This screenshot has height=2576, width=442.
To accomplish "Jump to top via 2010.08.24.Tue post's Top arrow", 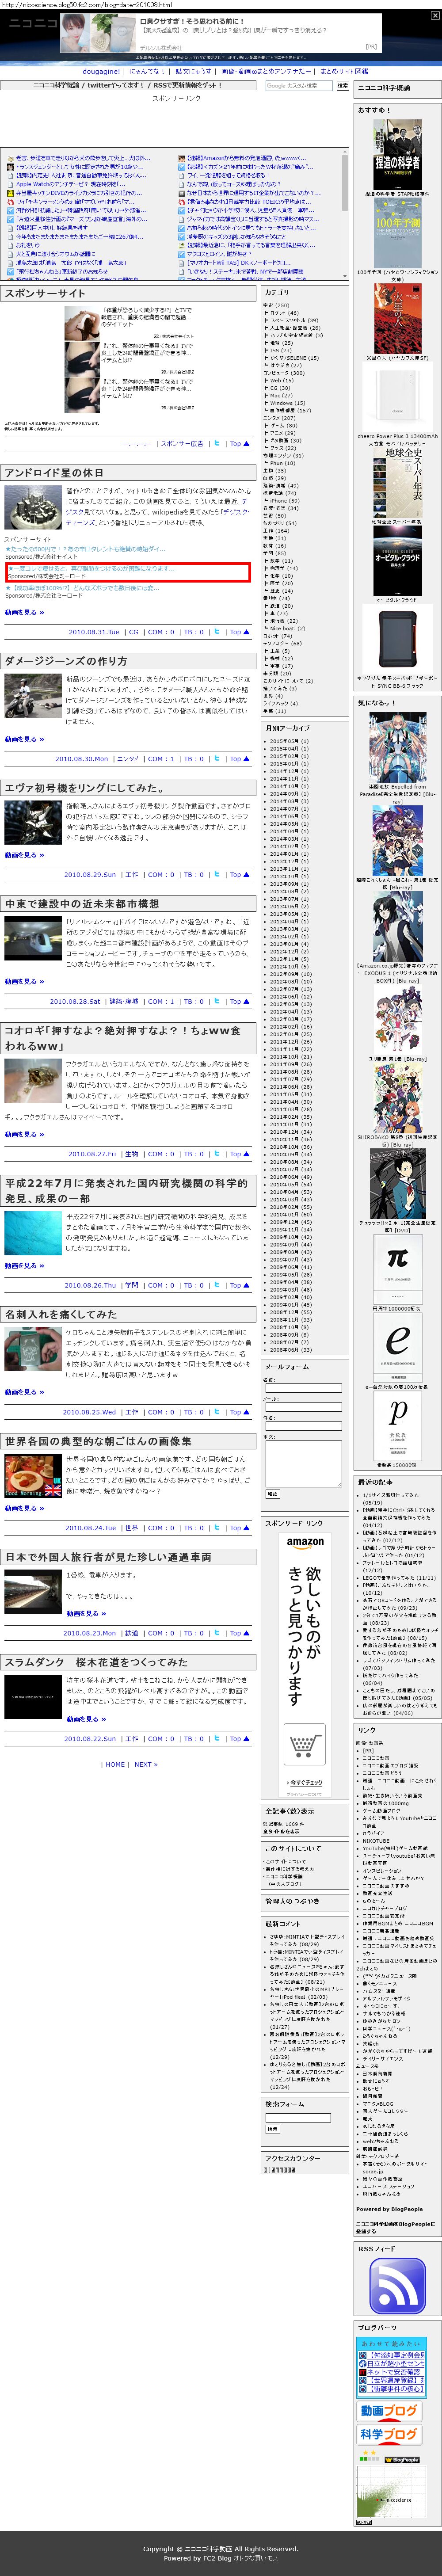I will pos(239,1528).
